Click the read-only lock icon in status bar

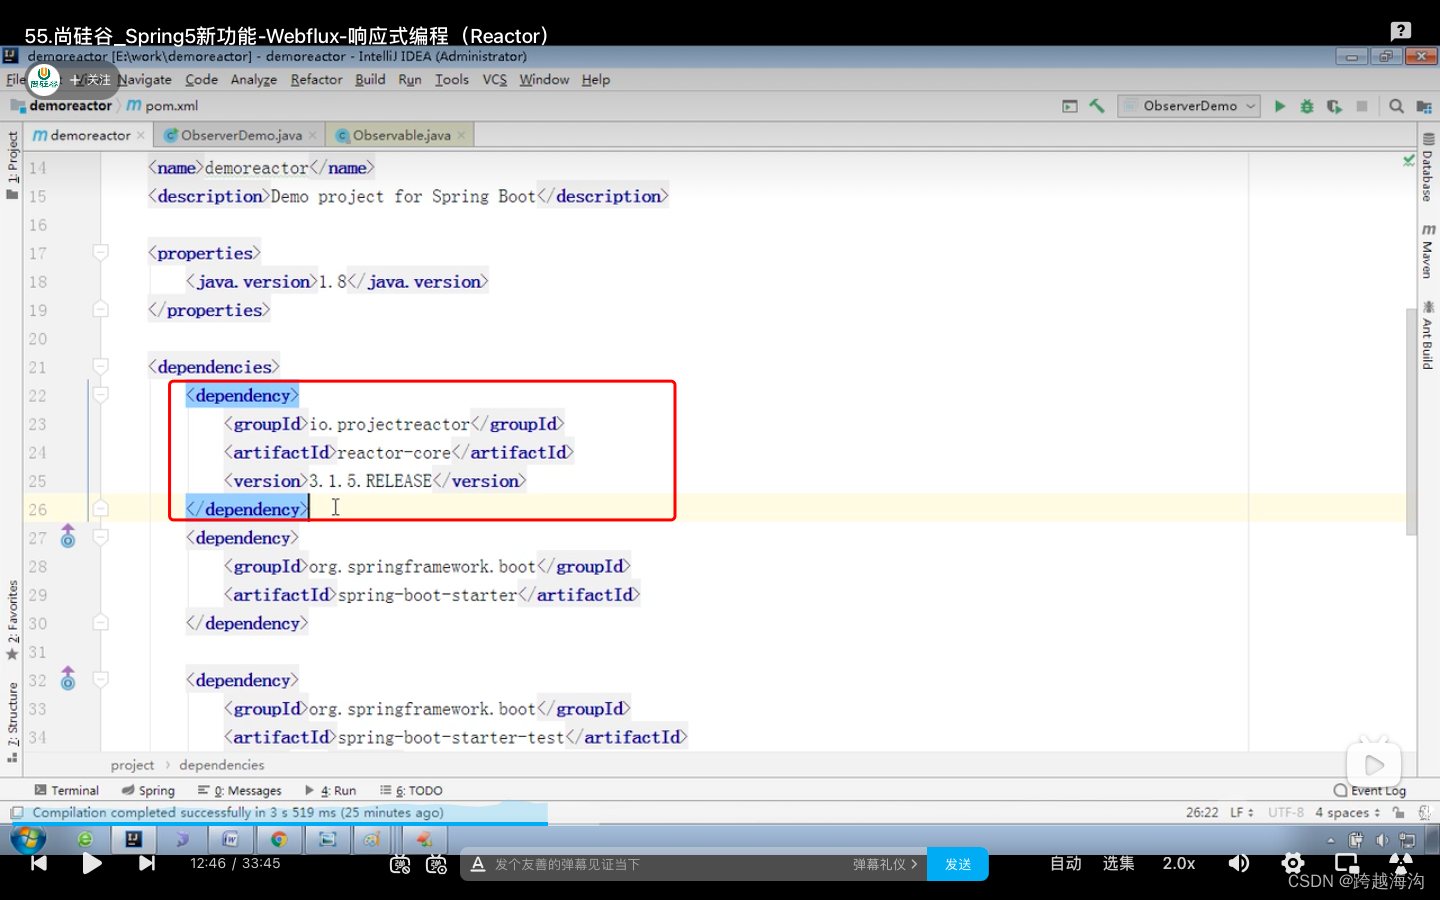[x=1398, y=813]
